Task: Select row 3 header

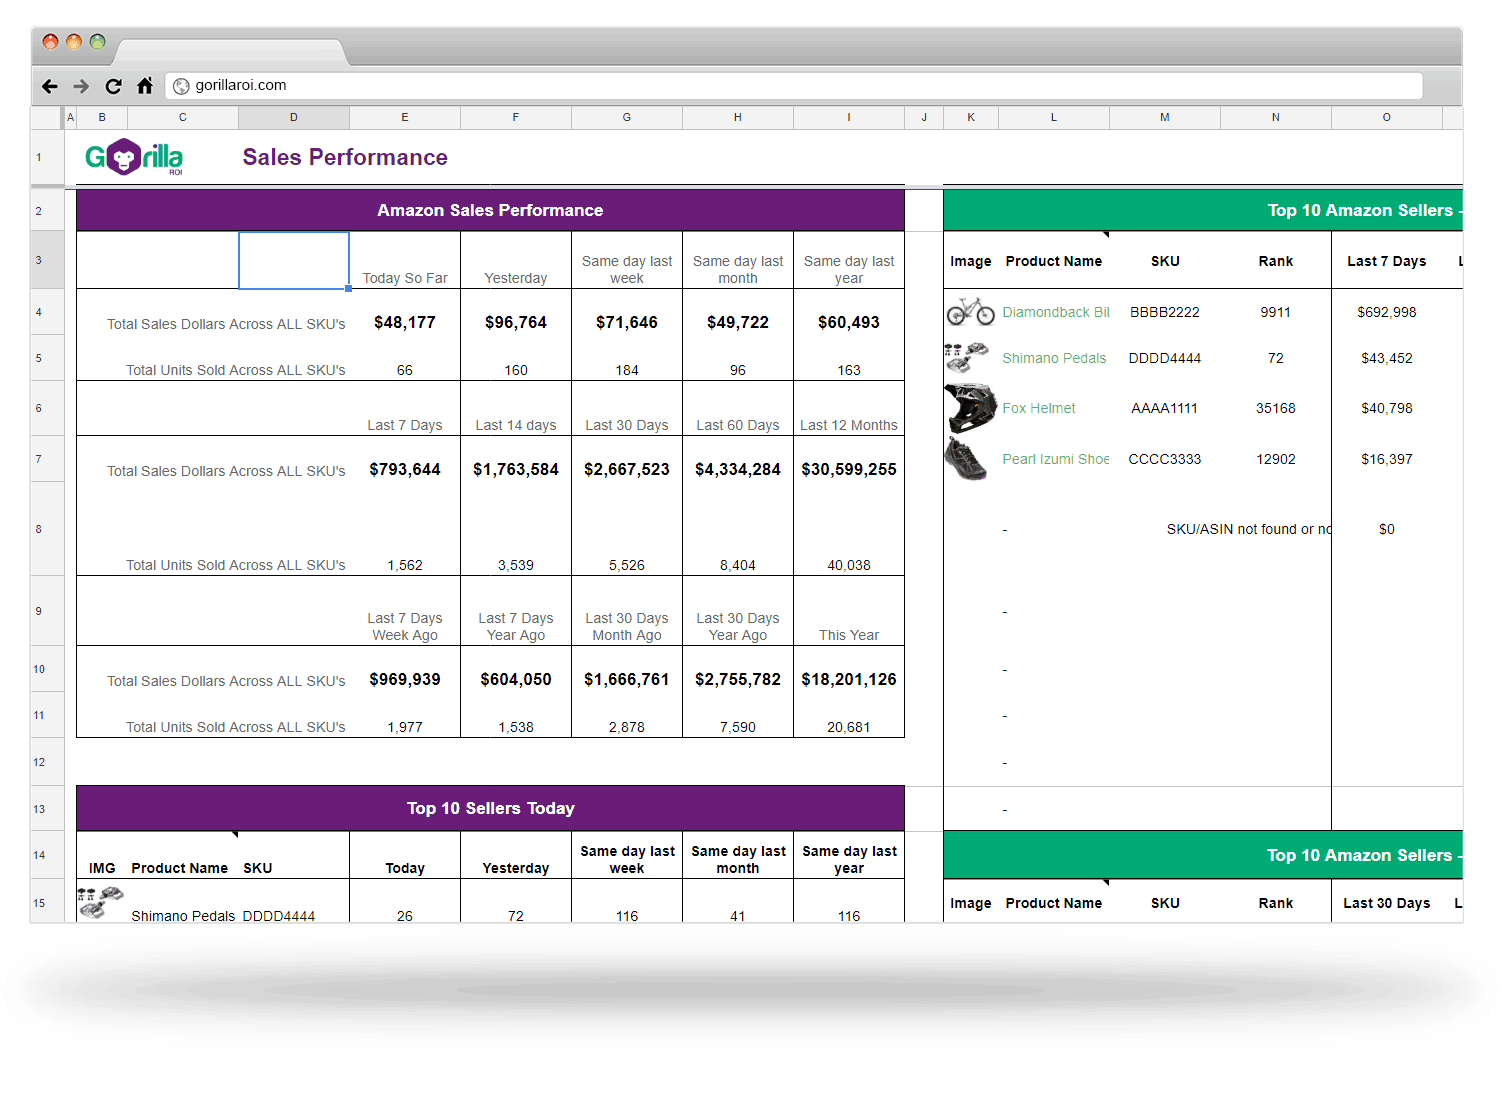Action: point(47,260)
